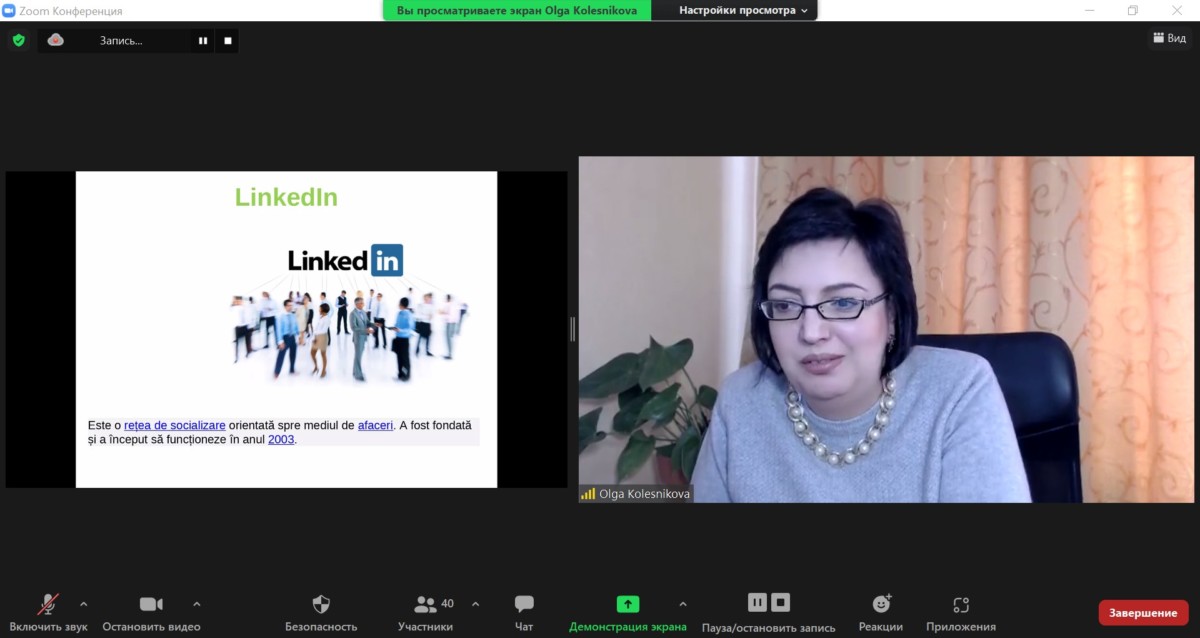Viewport: 1200px width, 638px height.
Task: Stop camera via Остановить видео icon
Action: coord(151,604)
